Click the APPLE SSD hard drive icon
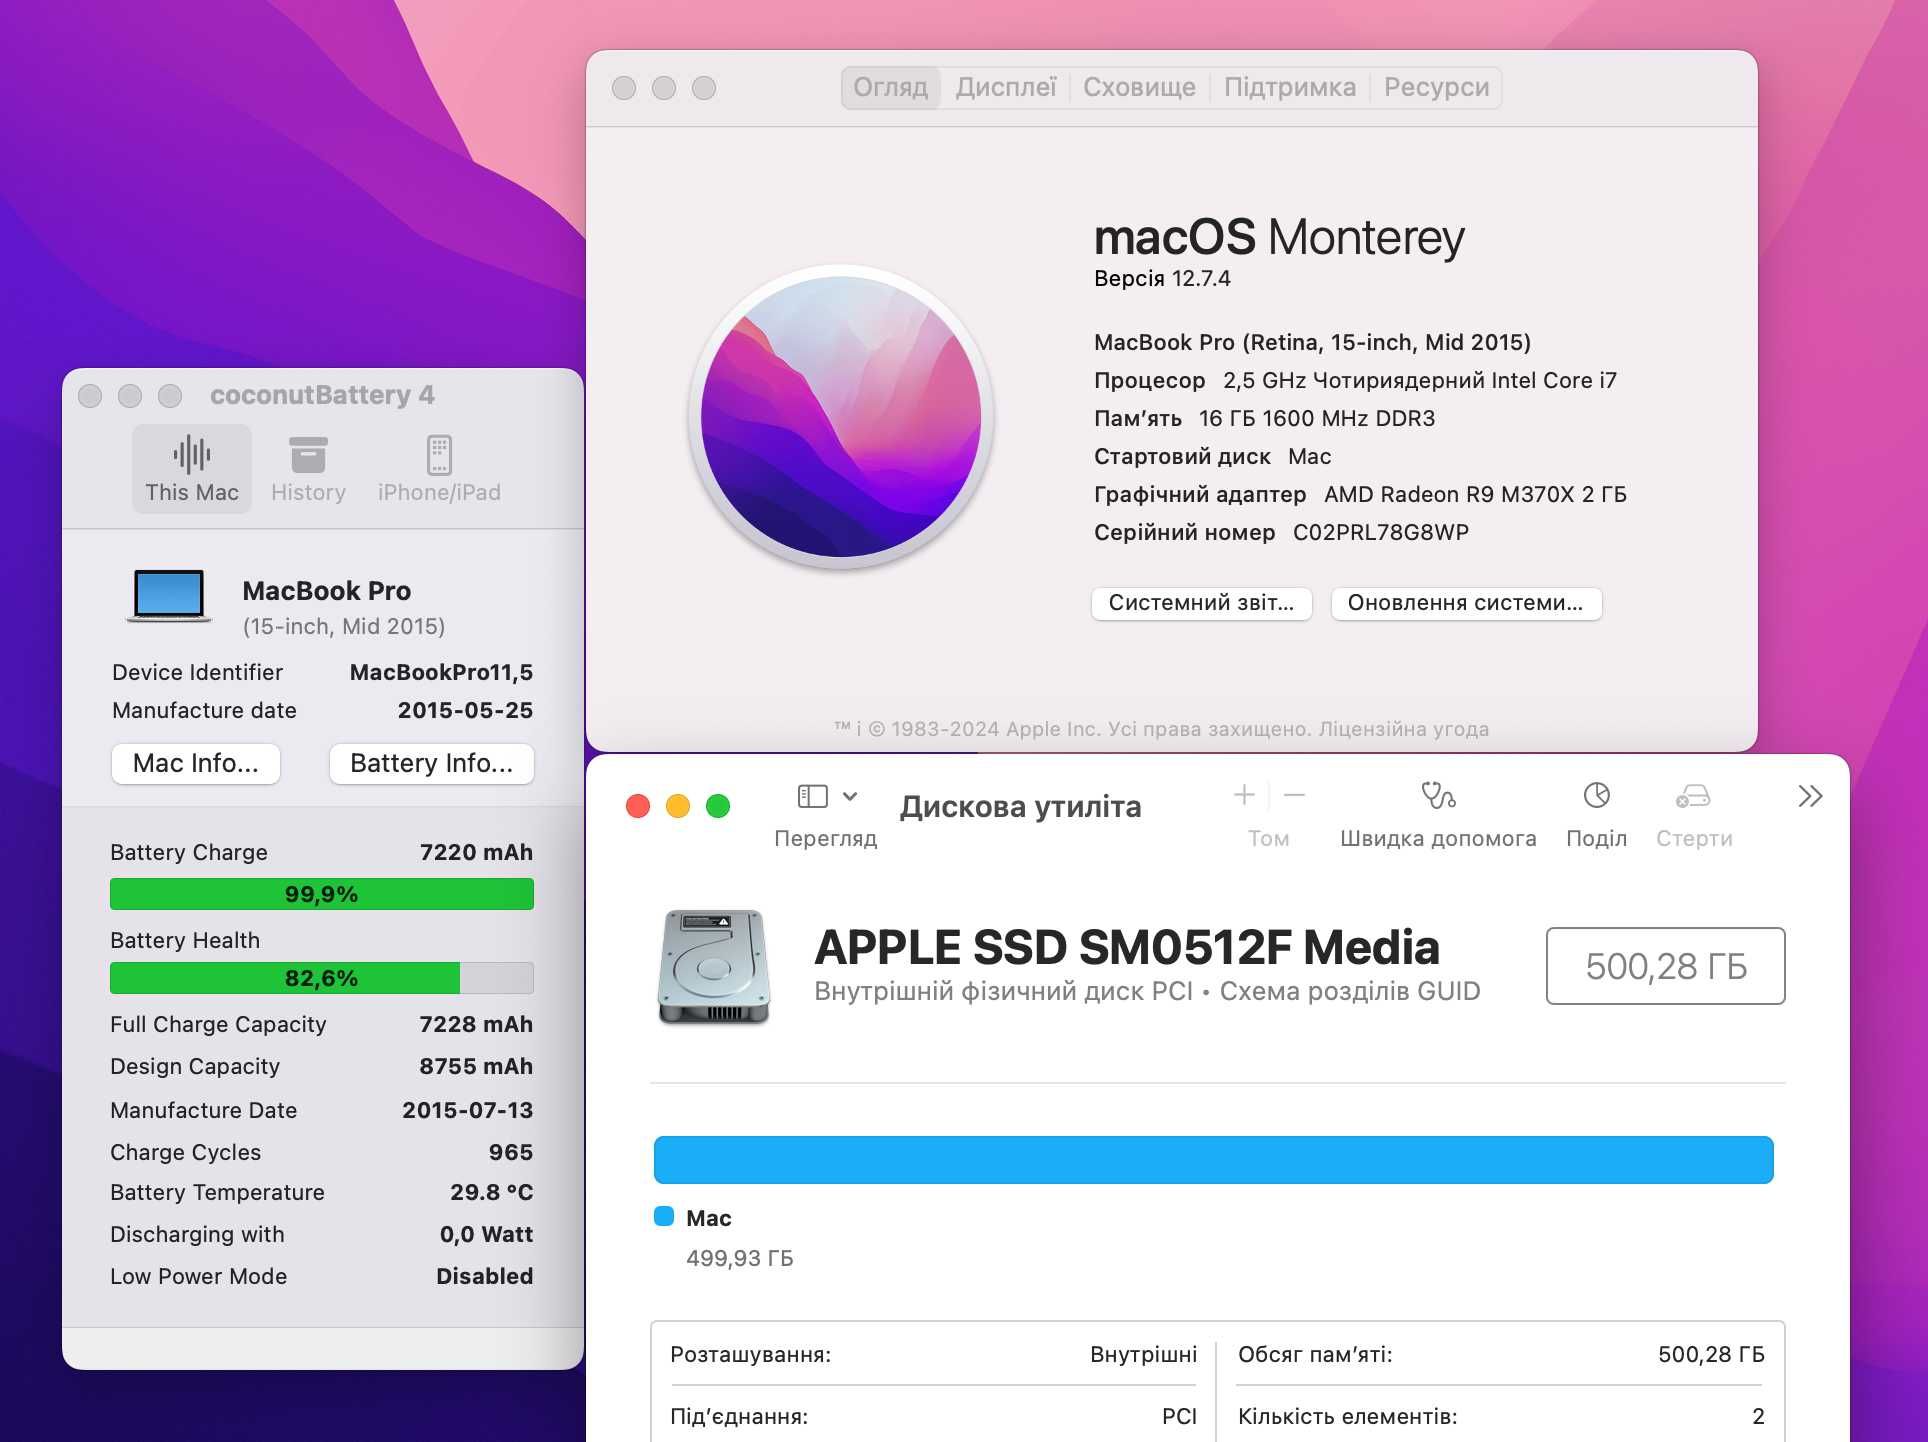Screen dimensions: 1928x1442 (x=714, y=966)
